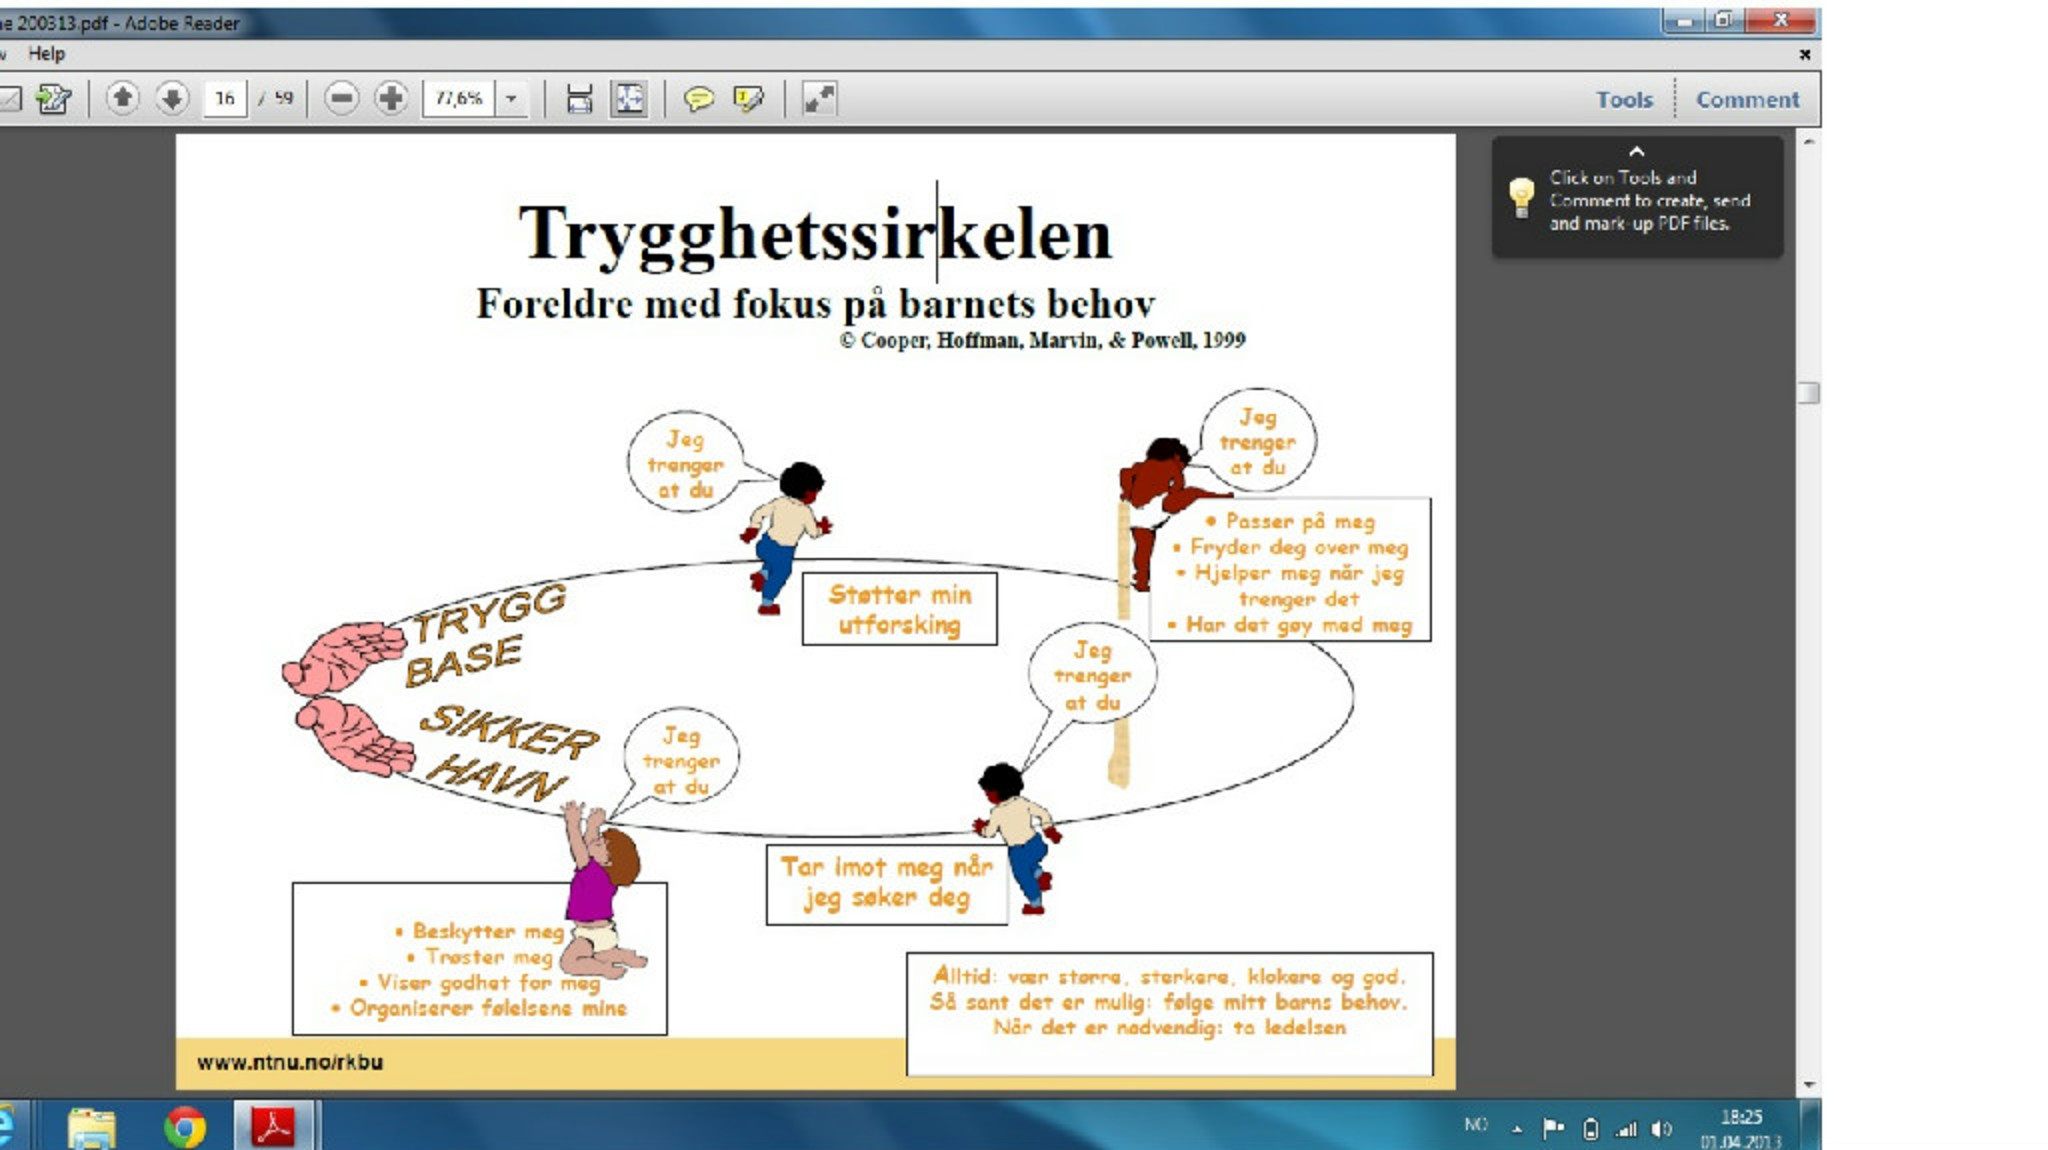Screen dimensions: 2048x1150
Task: Click the page number input field
Action: [x=224, y=98]
